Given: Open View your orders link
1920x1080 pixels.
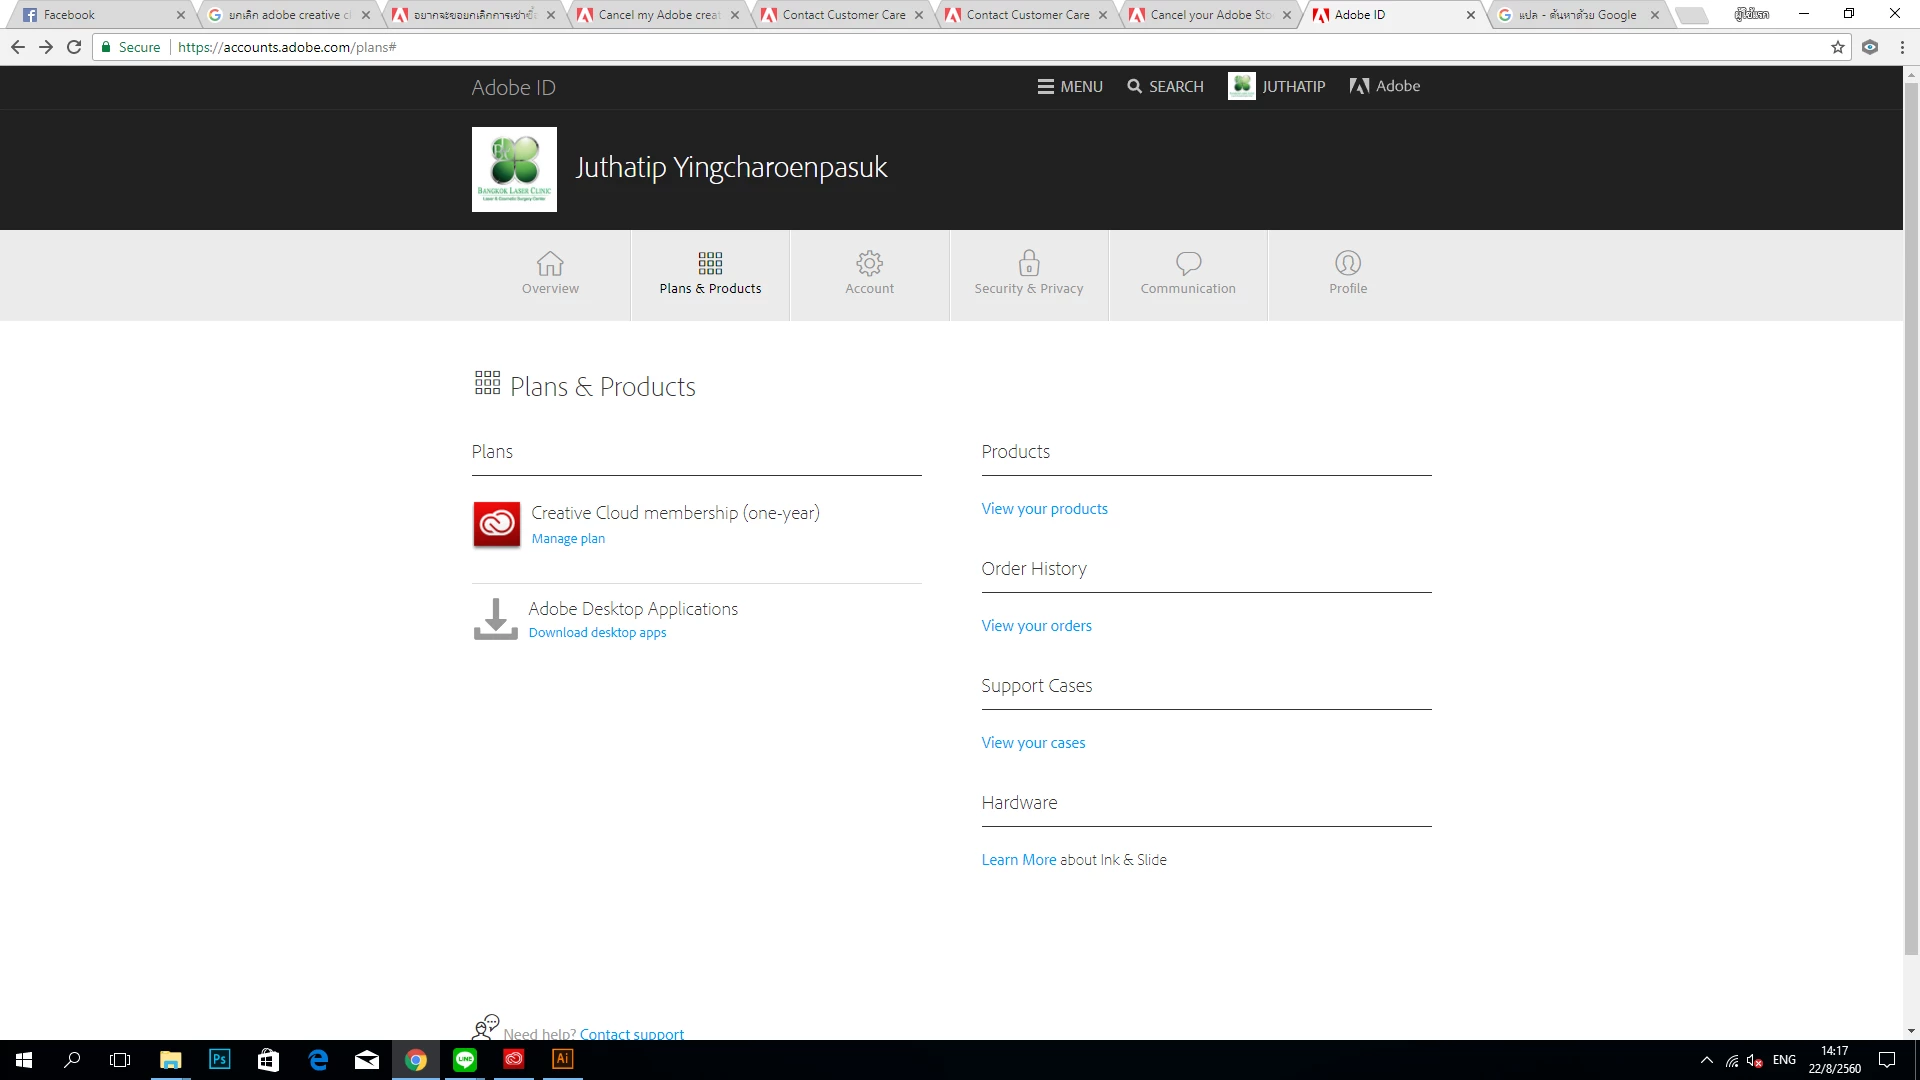Looking at the screenshot, I should (x=1036, y=626).
